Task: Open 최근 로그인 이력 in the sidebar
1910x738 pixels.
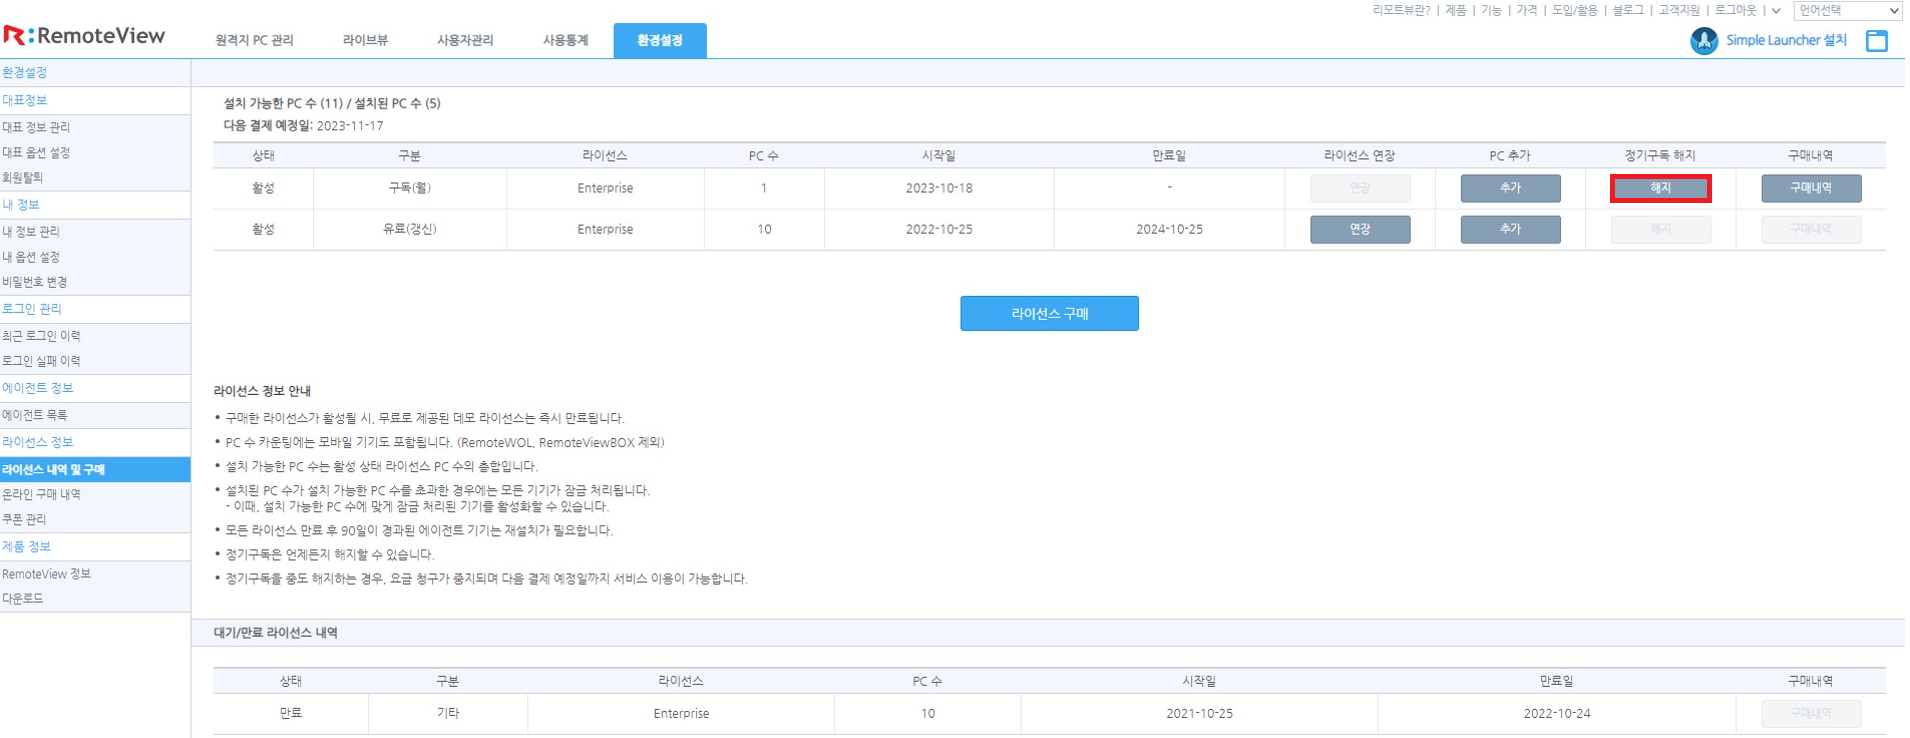Action: click(41, 336)
